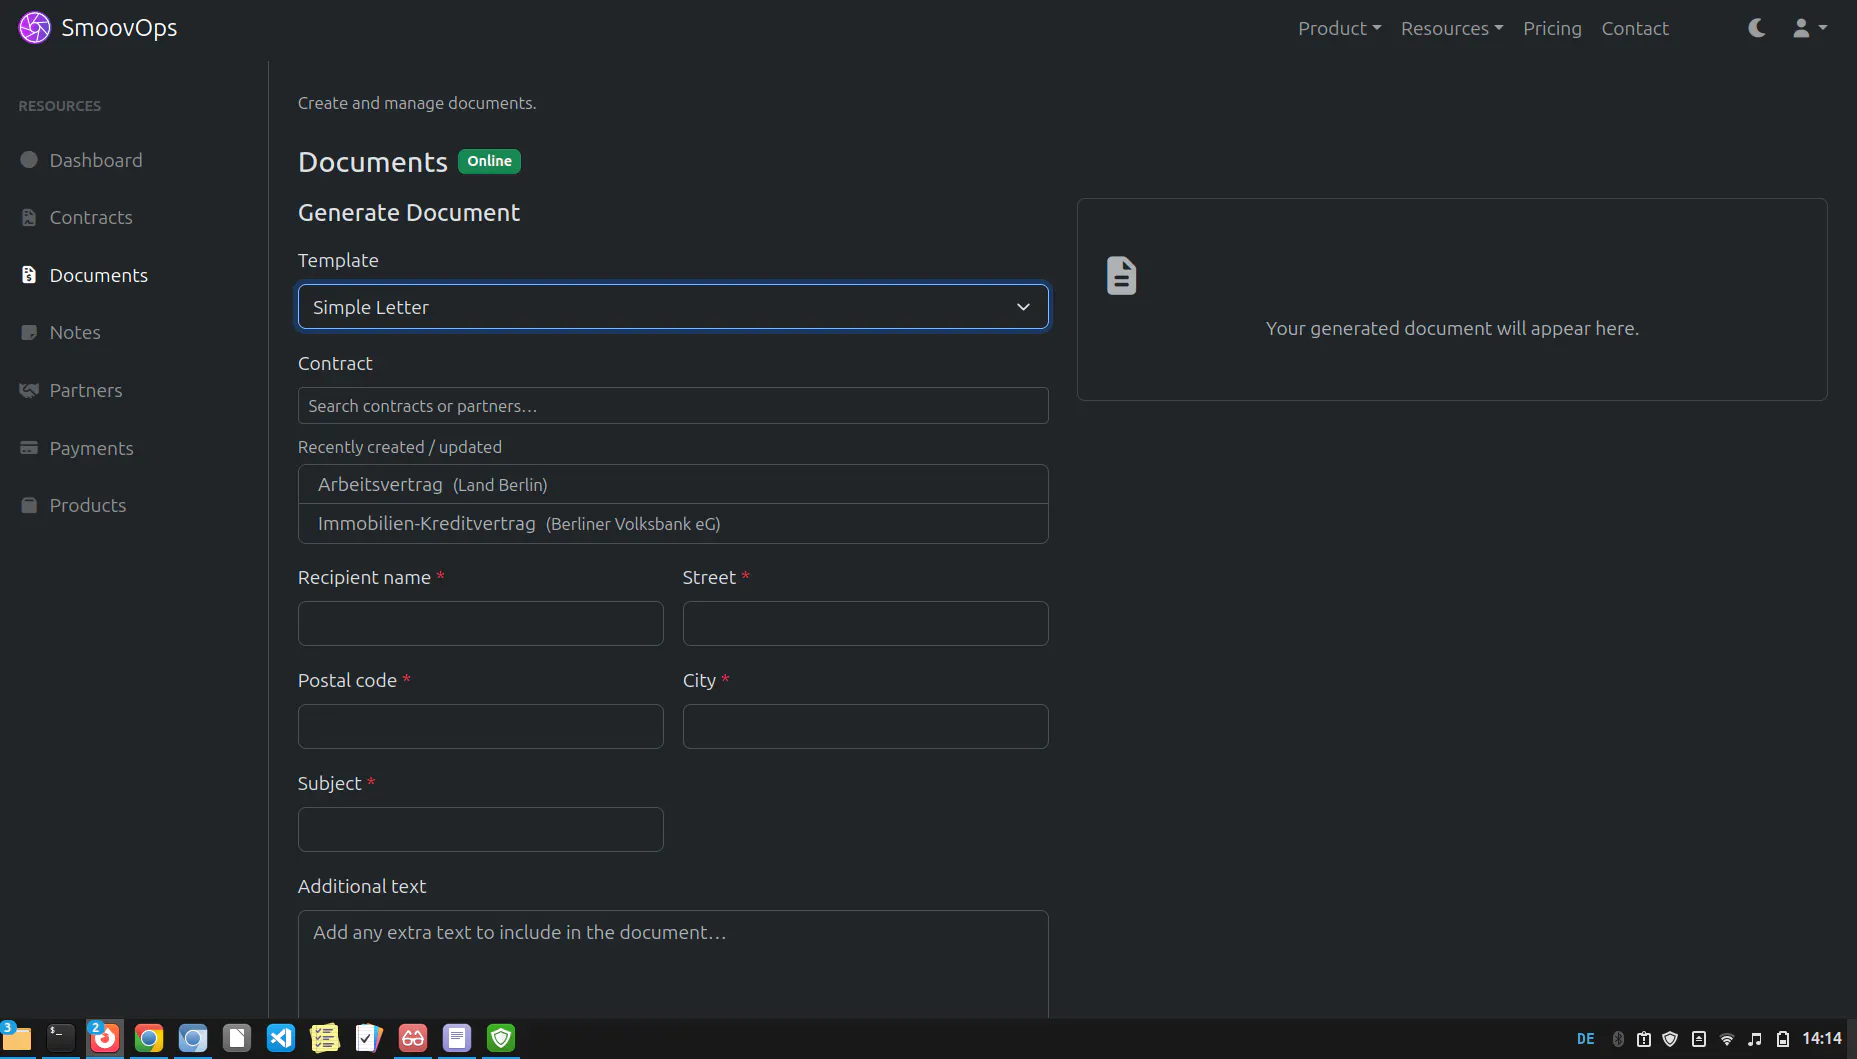Open Contracts in the sidebar
Screen dimensions: 1857x1059
click(91, 217)
